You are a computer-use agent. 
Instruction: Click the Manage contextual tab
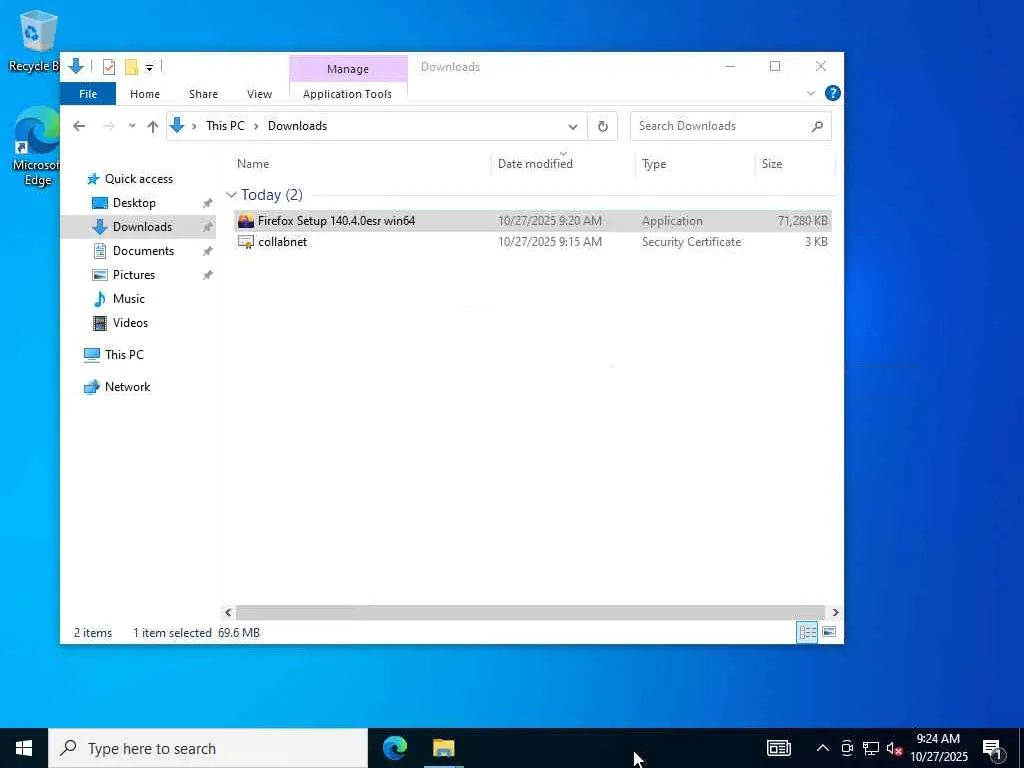coord(348,69)
